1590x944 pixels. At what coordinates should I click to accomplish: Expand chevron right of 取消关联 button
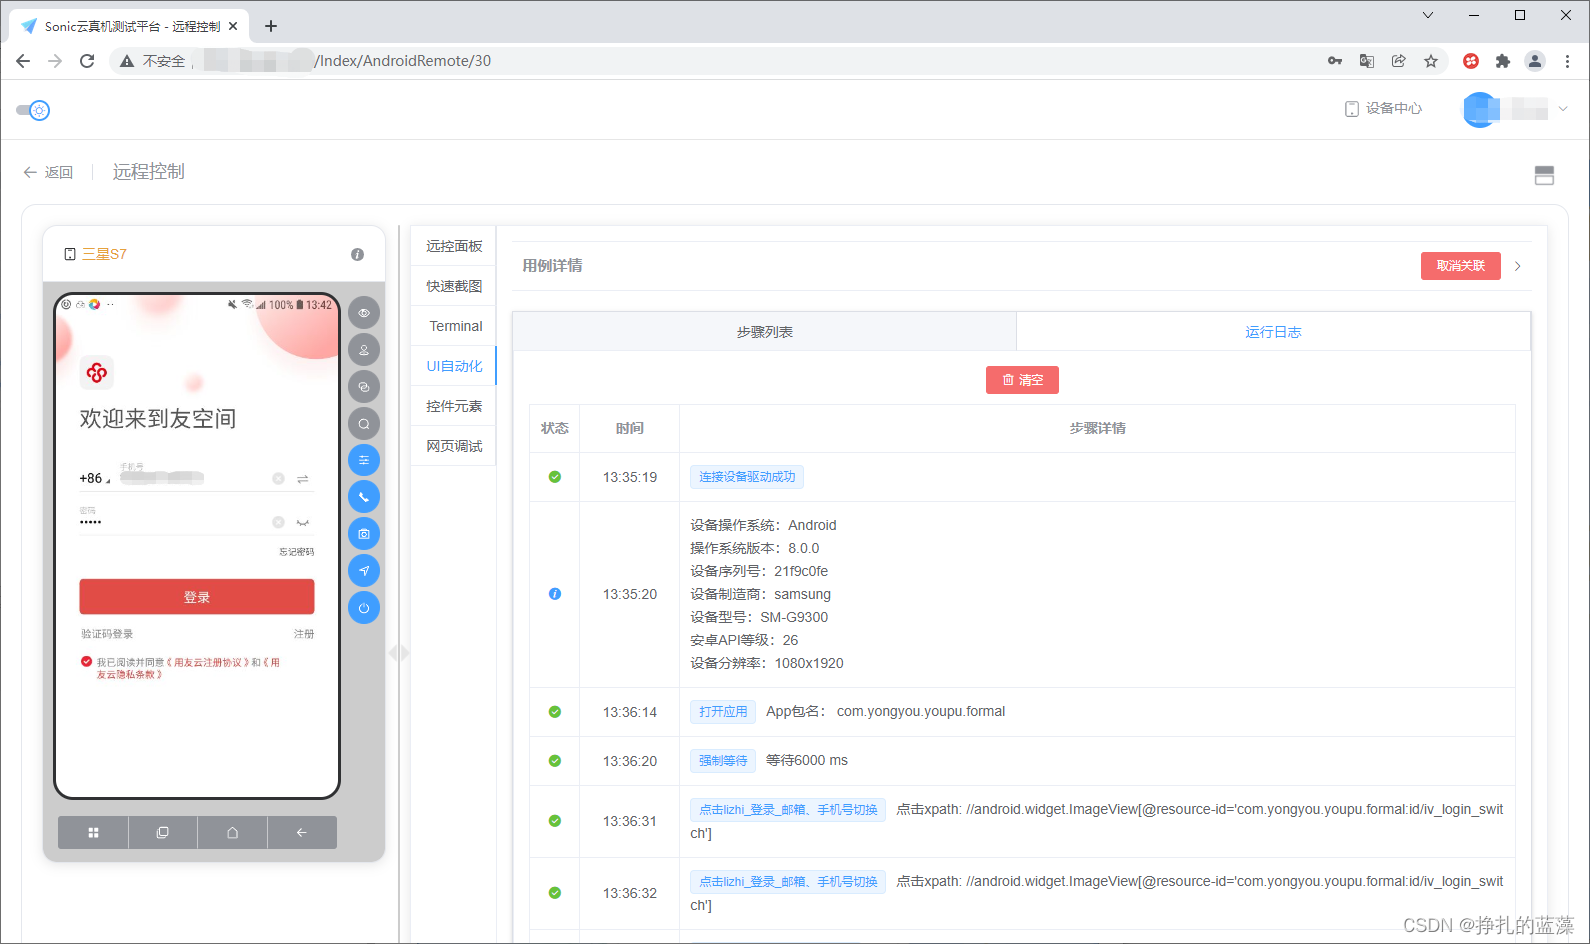(x=1517, y=266)
